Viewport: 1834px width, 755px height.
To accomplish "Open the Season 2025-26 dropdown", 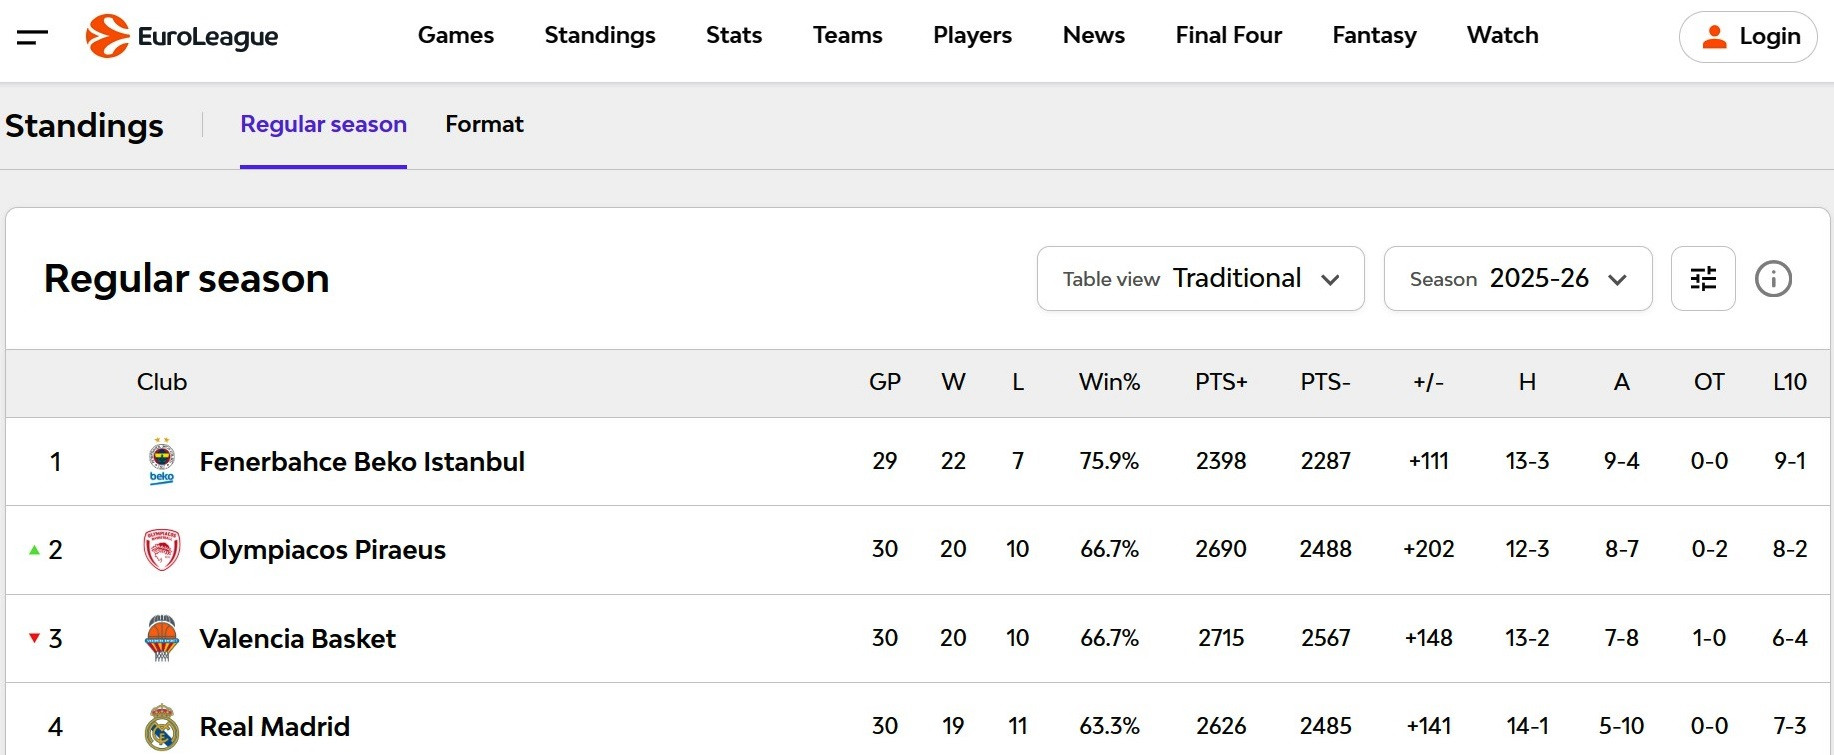I will [x=1517, y=279].
